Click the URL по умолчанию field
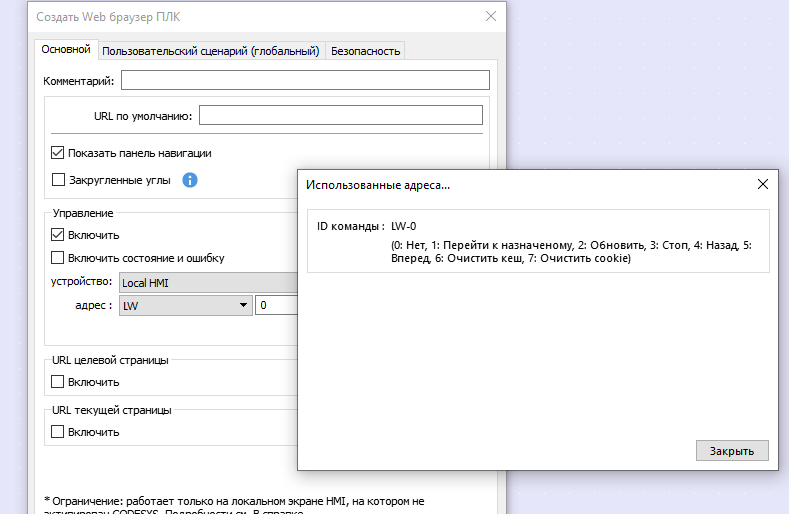 point(341,115)
